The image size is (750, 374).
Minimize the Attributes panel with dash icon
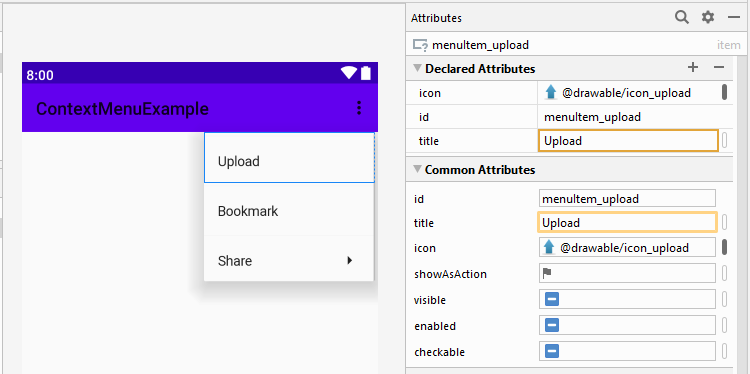734,18
